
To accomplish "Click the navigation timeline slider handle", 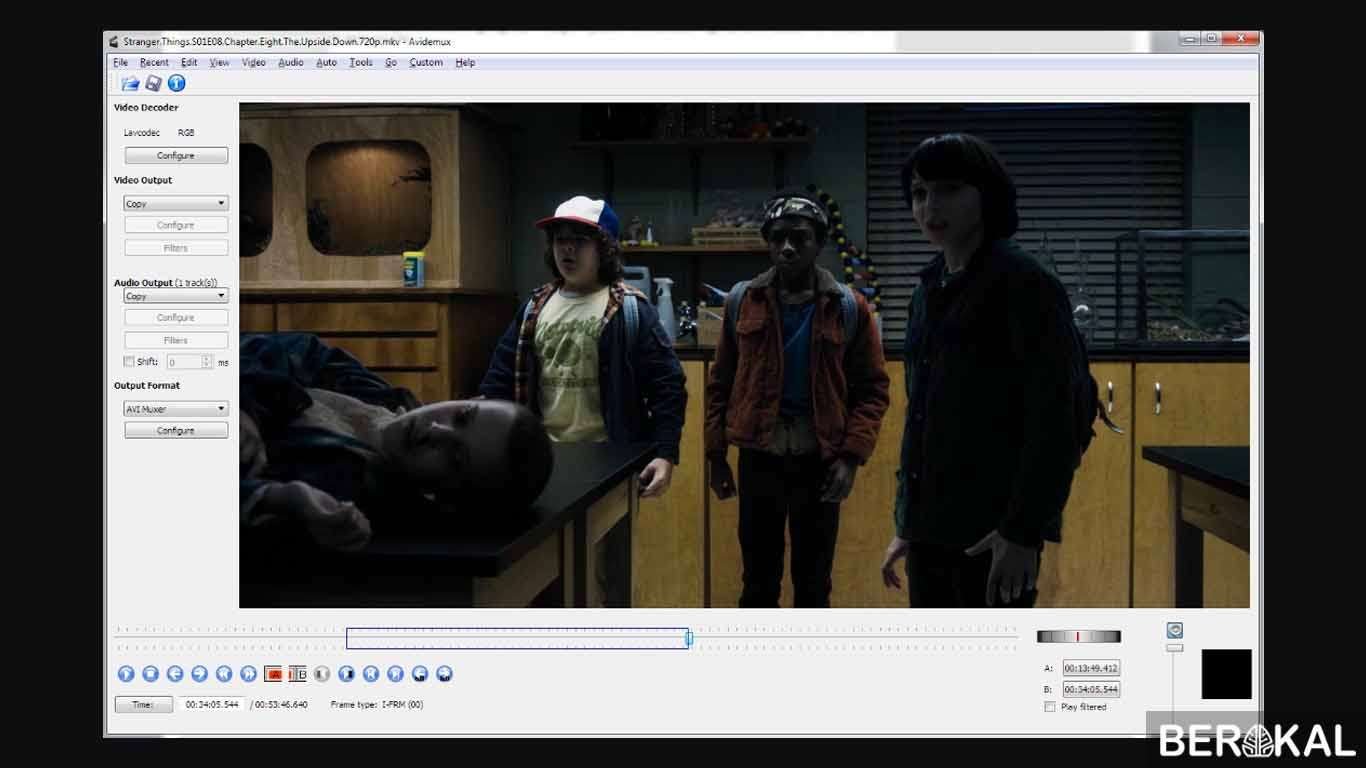I will tap(688, 637).
